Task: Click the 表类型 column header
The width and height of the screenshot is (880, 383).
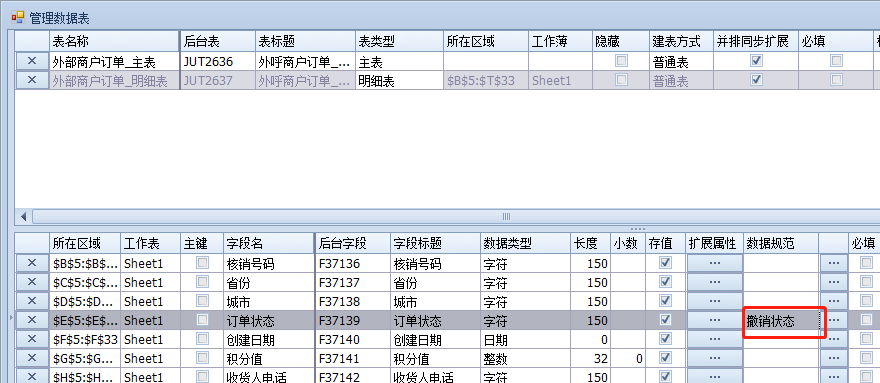Action: tap(399, 41)
